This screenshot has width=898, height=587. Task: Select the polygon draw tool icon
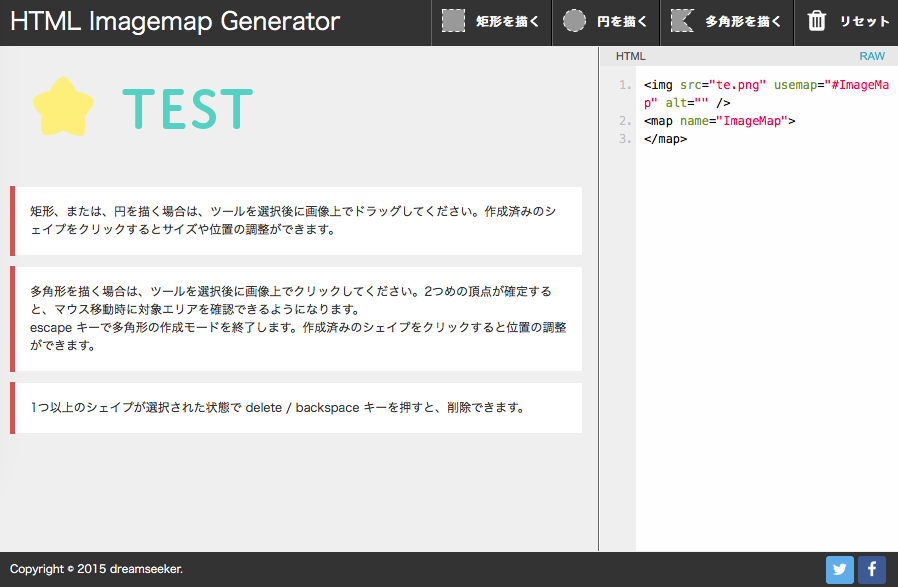(x=682, y=21)
